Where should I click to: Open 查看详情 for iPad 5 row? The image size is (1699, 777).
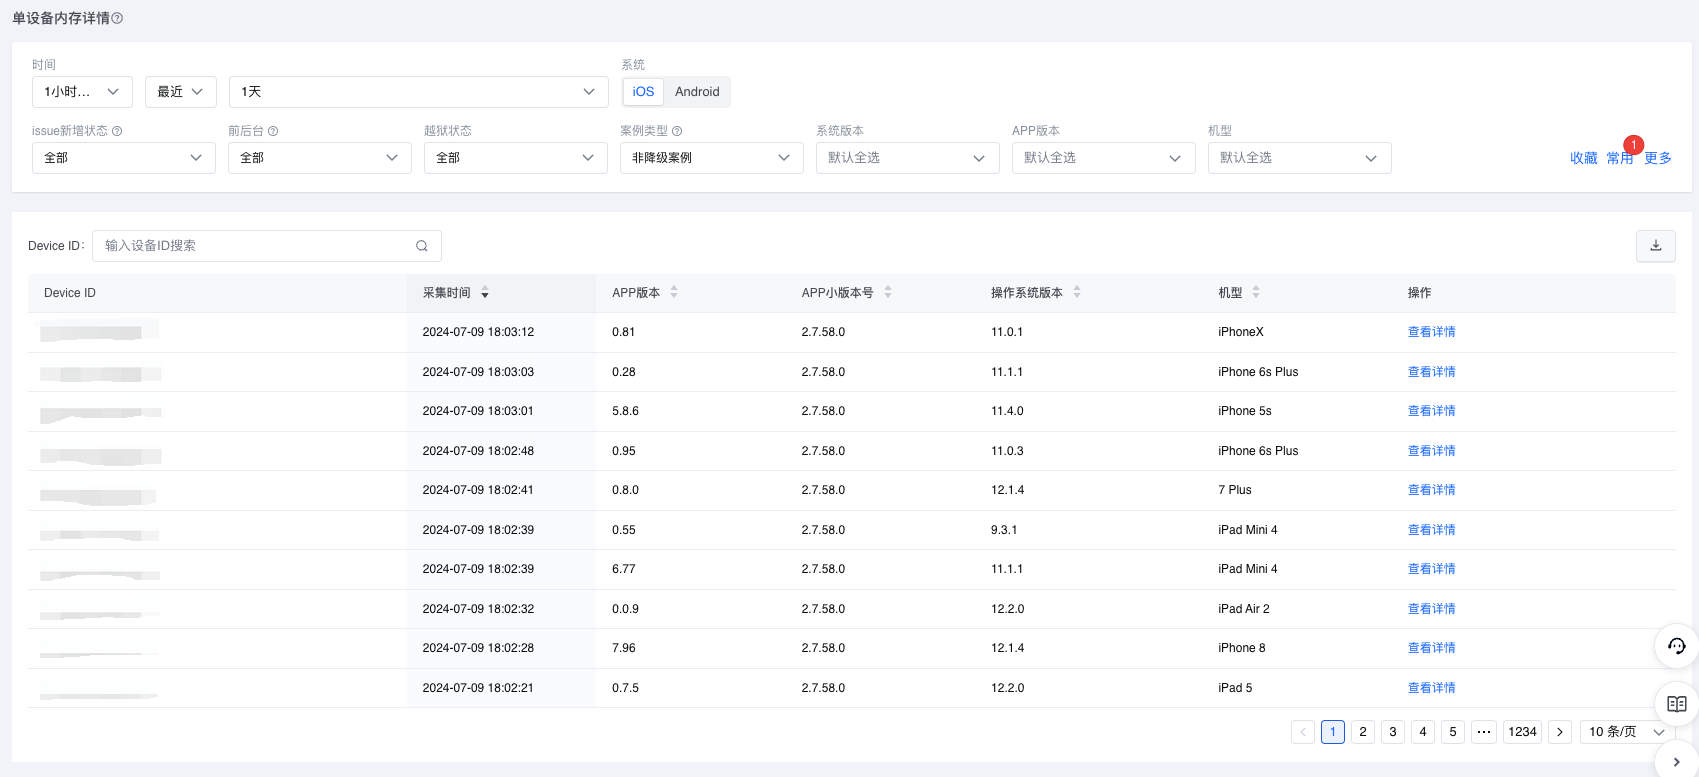click(x=1432, y=688)
